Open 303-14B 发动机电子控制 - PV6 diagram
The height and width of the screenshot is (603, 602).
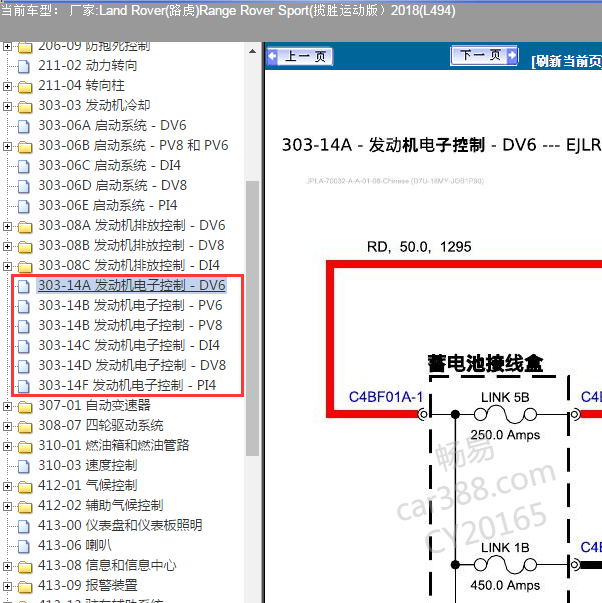pos(130,306)
